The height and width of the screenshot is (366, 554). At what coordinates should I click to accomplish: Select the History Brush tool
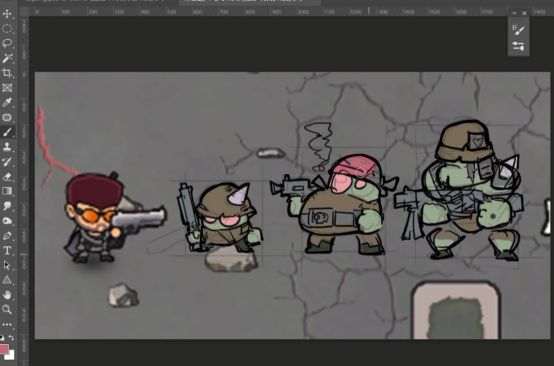click(7, 161)
